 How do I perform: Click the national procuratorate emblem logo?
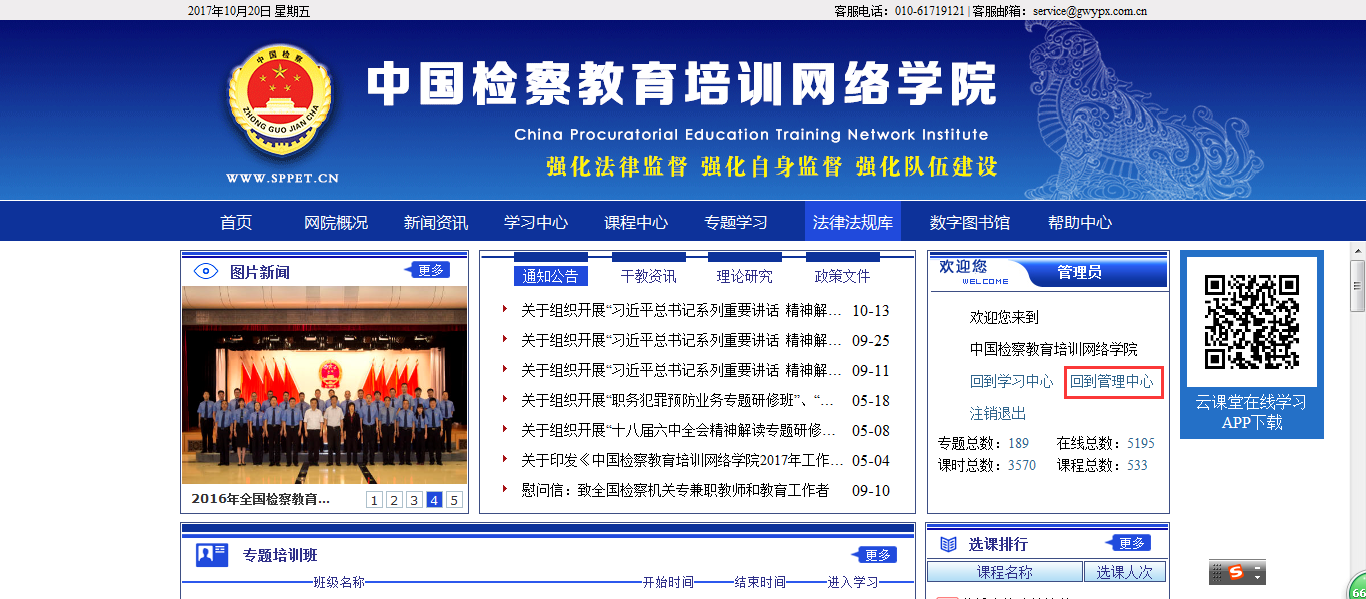tap(279, 100)
